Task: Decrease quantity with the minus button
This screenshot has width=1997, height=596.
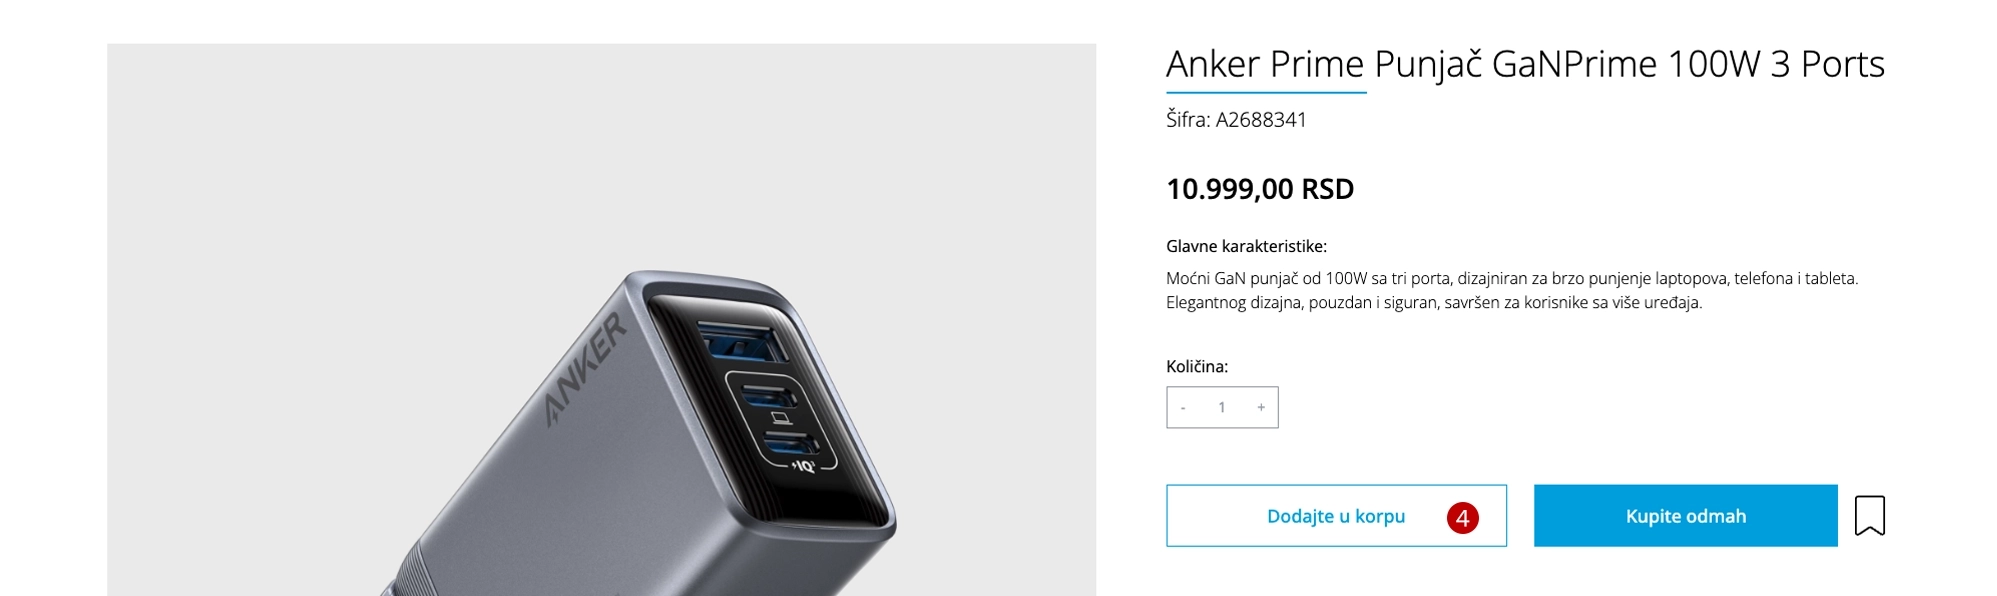Action: (1183, 408)
